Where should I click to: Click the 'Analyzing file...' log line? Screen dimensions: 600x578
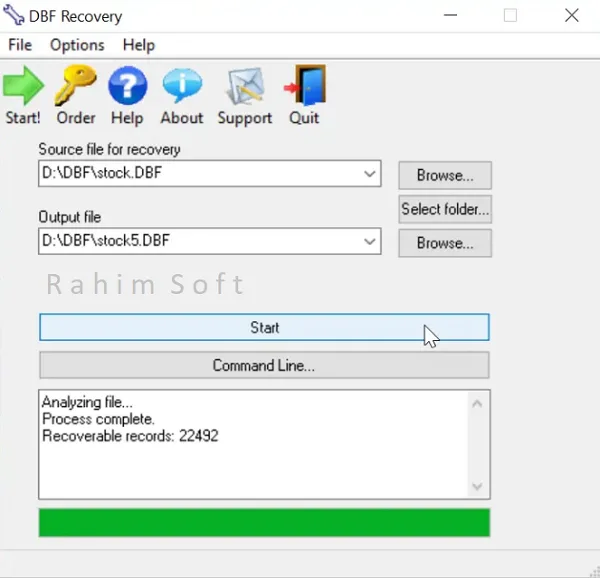(x=87, y=402)
